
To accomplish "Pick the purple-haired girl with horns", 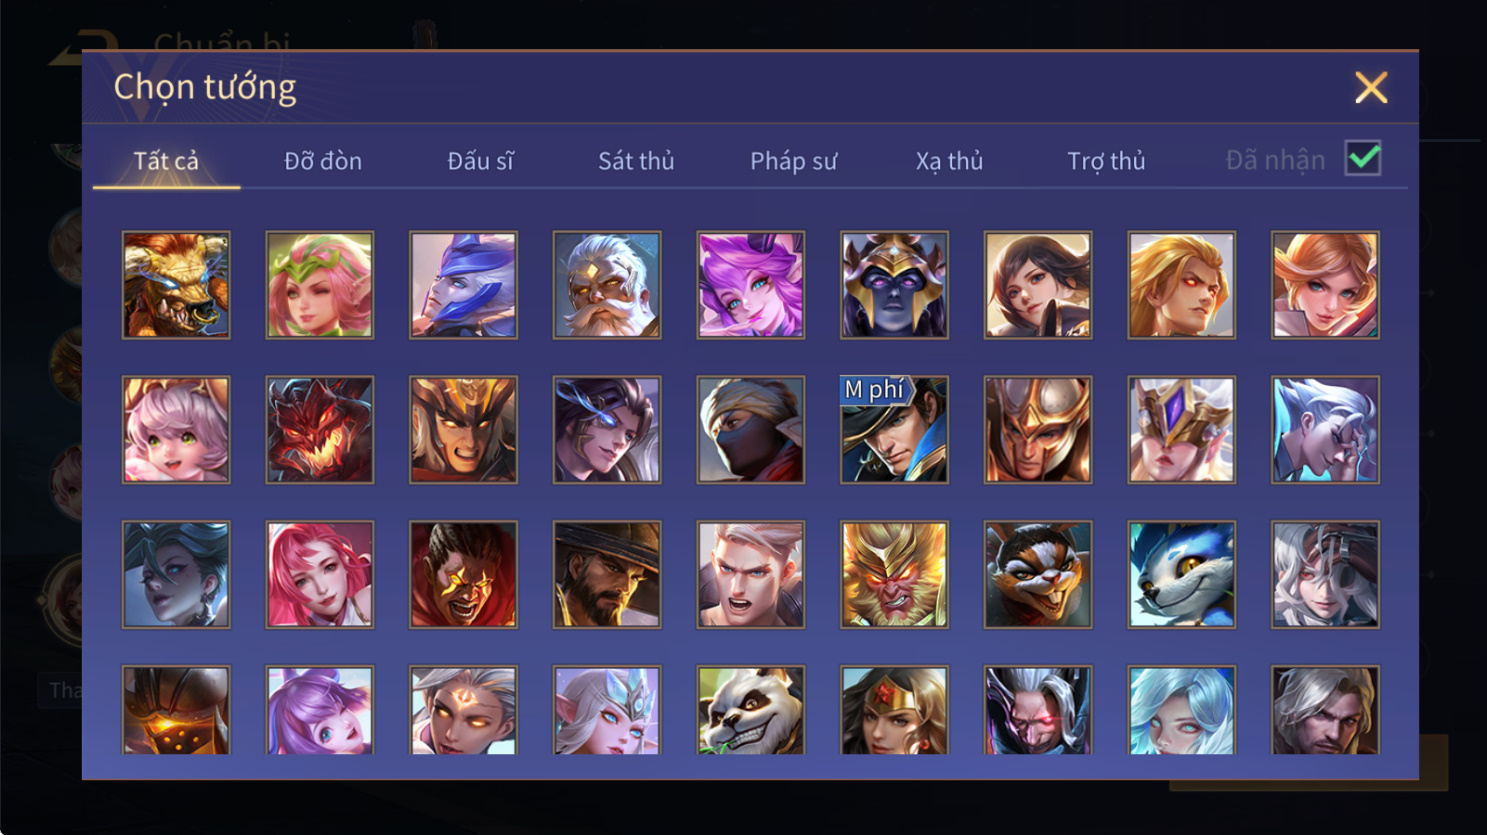I will pyautogui.click(x=750, y=285).
